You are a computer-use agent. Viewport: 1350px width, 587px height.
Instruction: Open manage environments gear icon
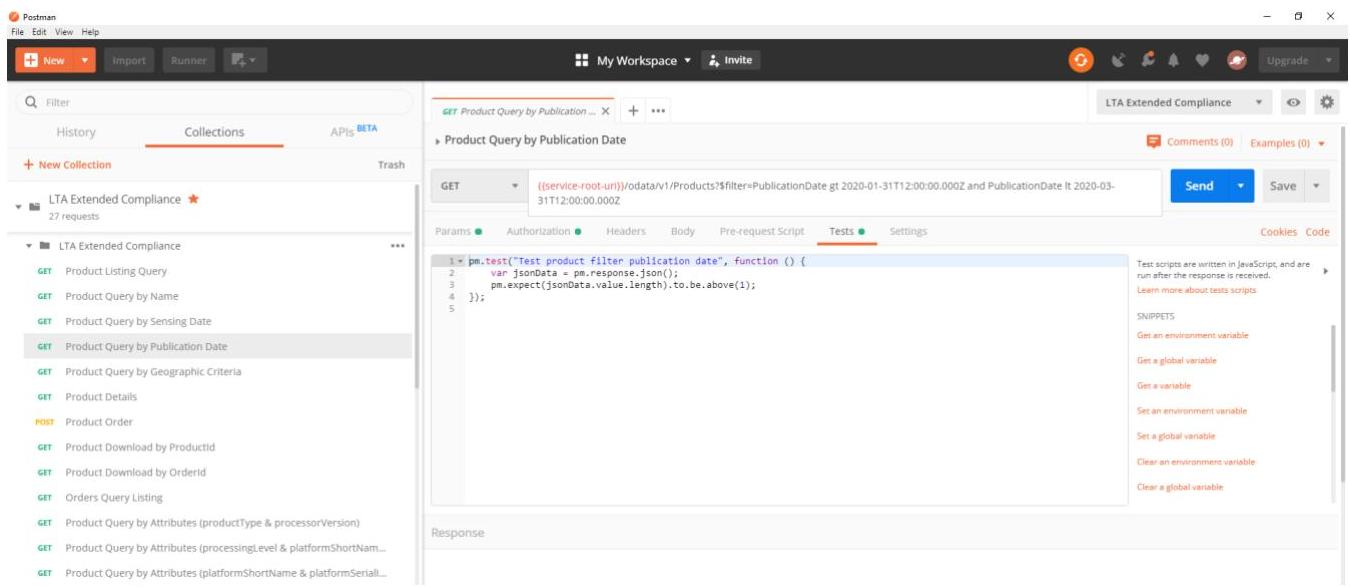click(1327, 102)
